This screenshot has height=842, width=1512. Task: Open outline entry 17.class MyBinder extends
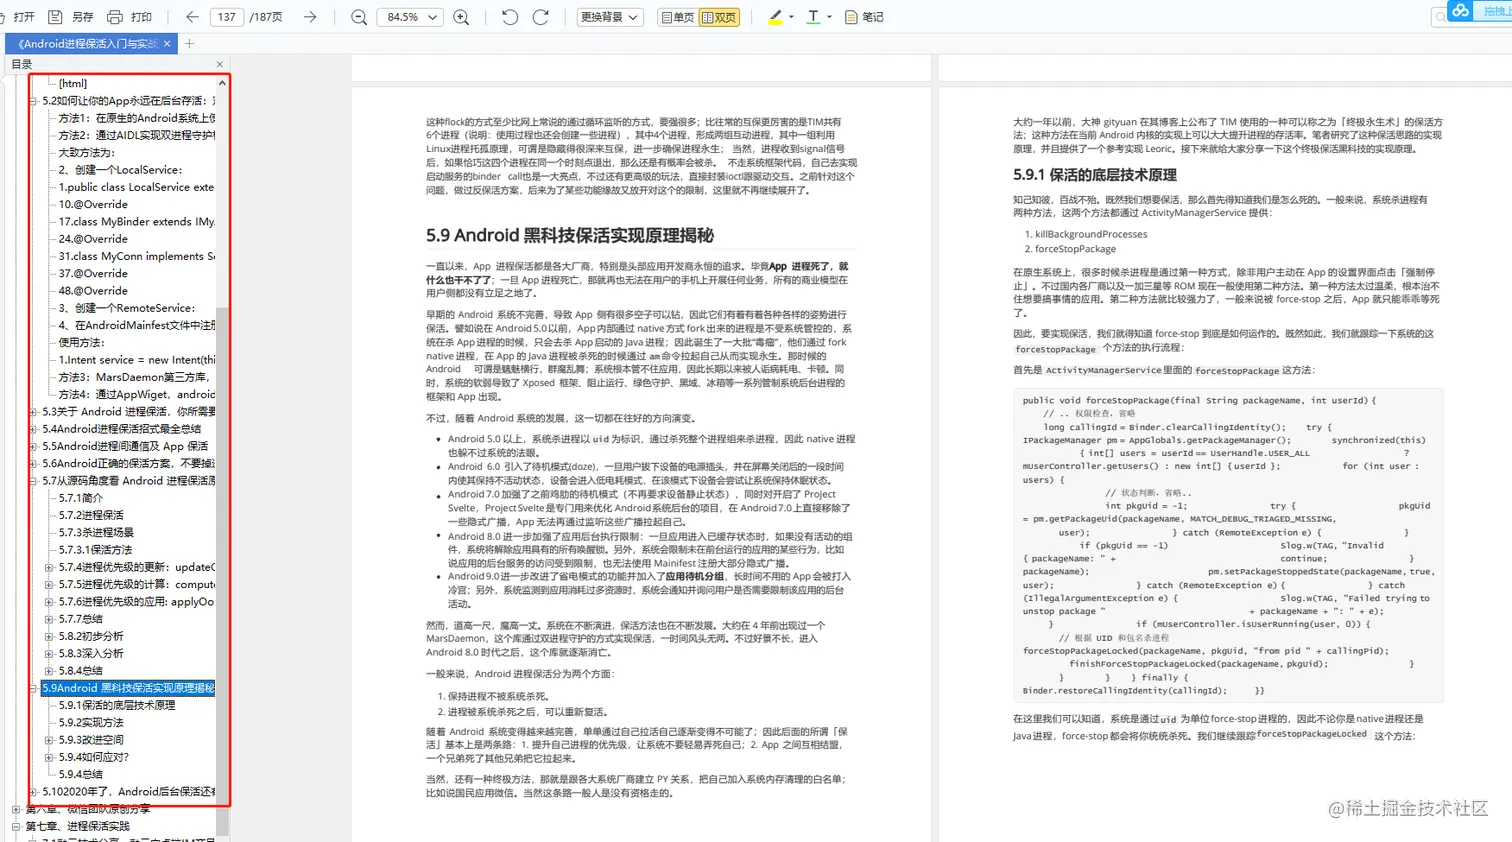click(x=136, y=222)
